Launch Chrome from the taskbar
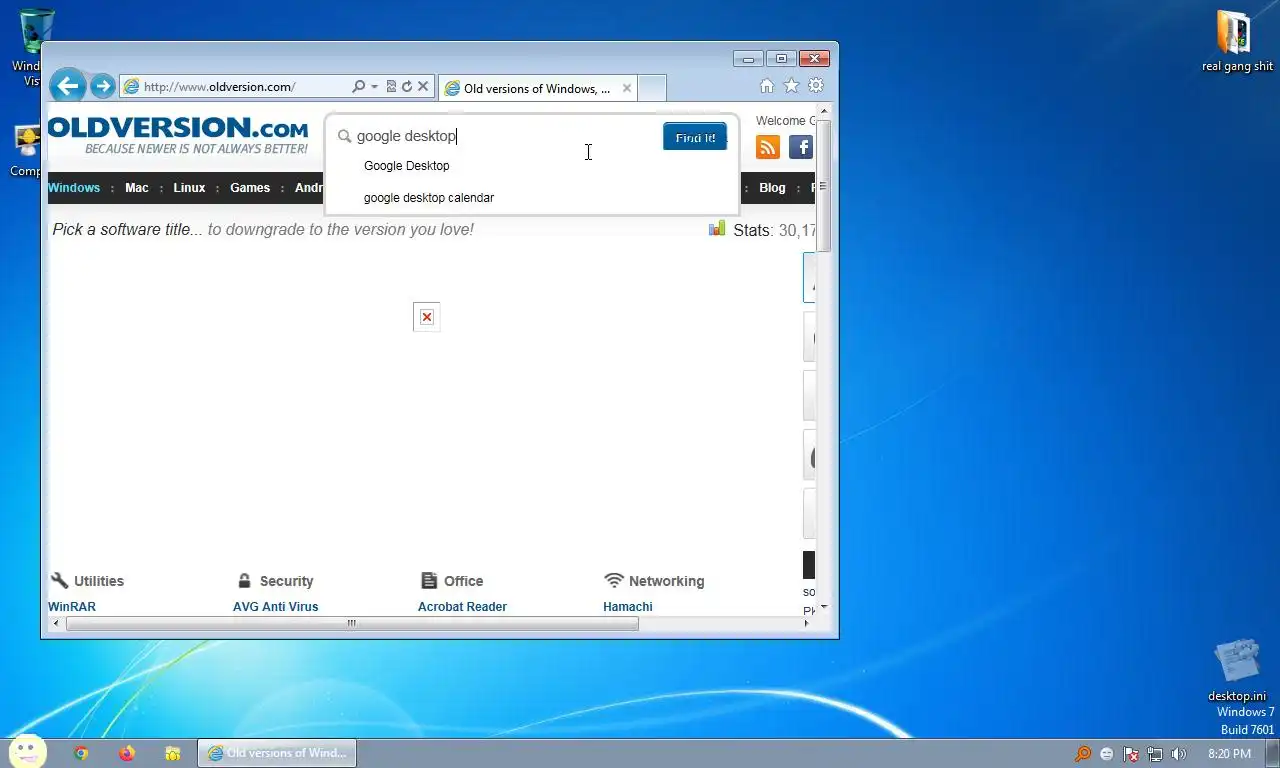 point(81,753)
